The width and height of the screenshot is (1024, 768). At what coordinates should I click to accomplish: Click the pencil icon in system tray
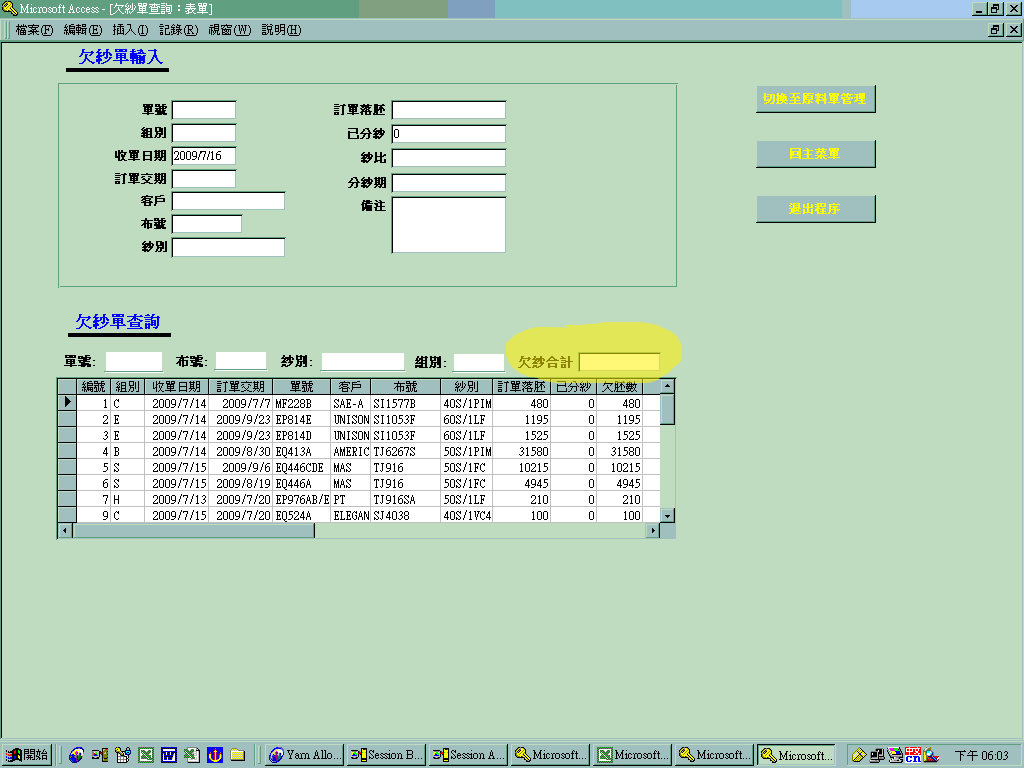pos(859,756)
